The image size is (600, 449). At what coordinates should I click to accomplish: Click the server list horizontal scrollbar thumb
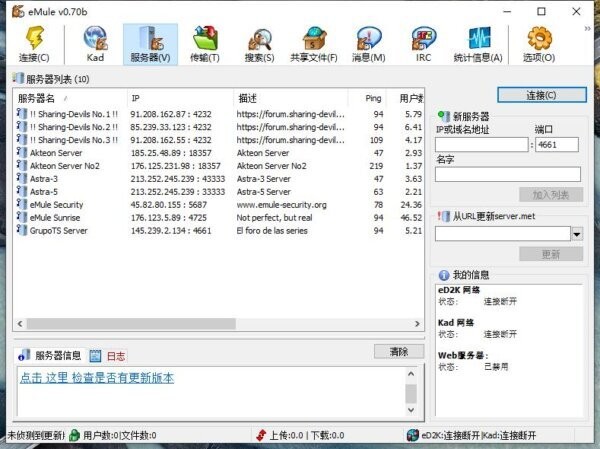click(131, 324)
